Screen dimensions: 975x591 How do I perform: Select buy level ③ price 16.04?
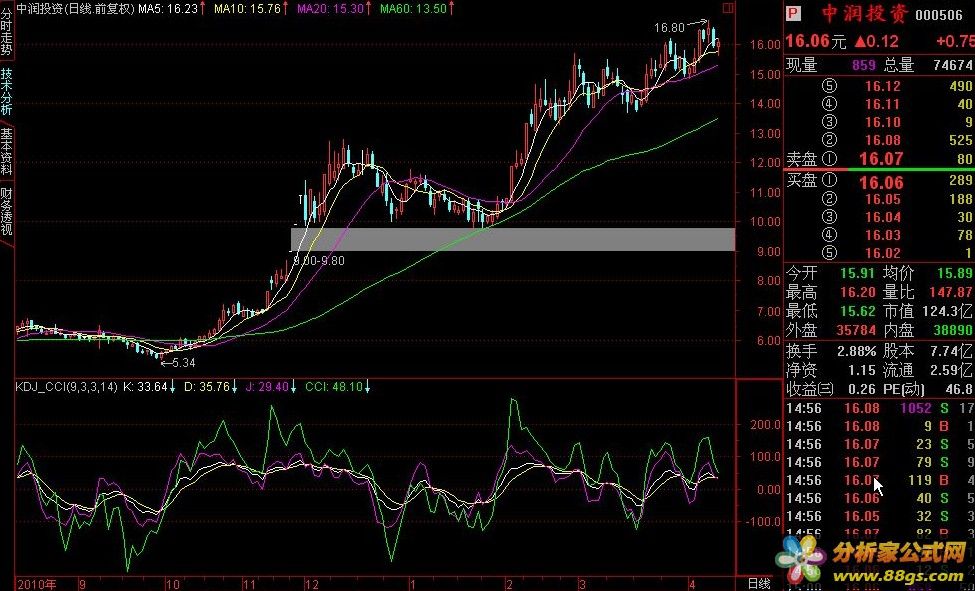tap(882, 217)
